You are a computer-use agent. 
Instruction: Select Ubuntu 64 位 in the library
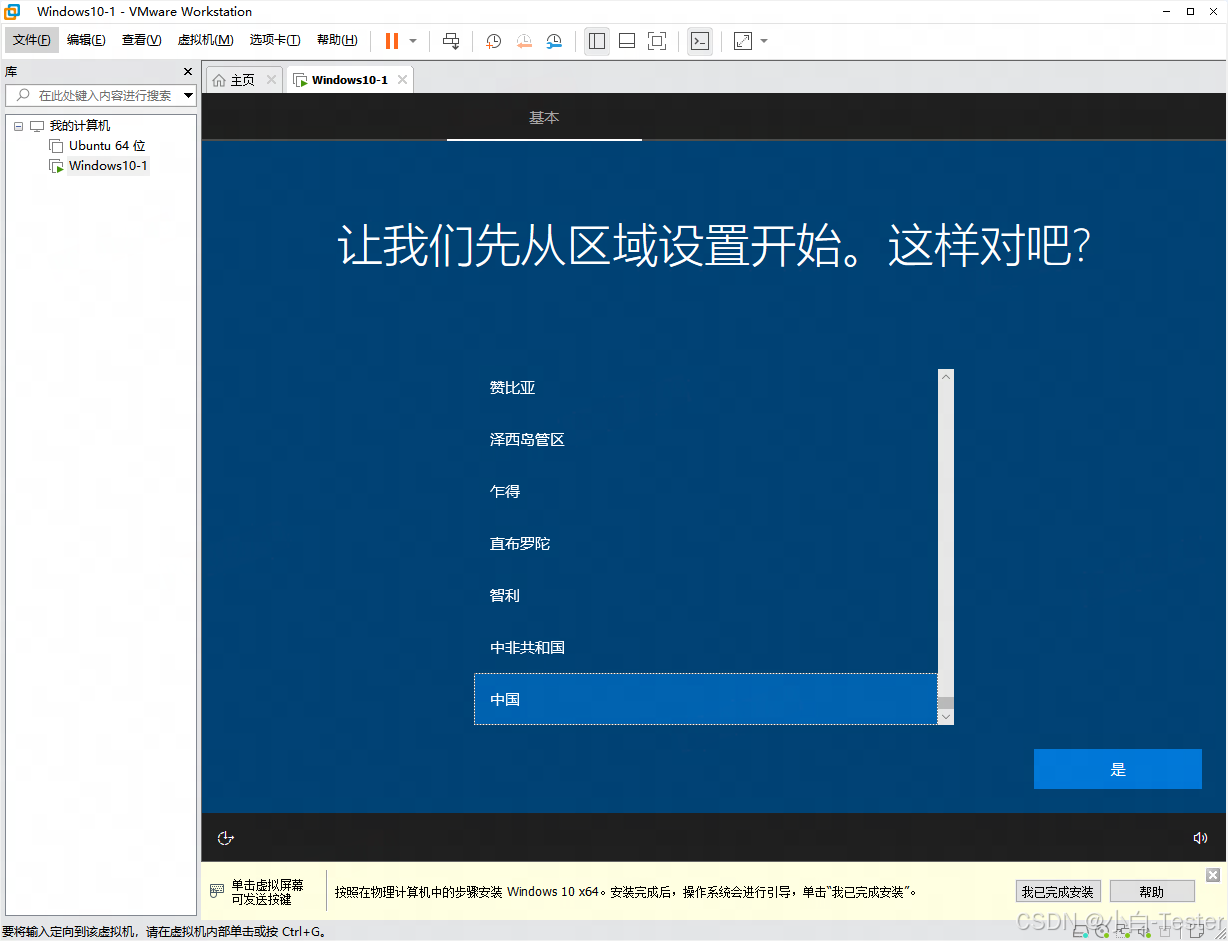coord(107,146)
